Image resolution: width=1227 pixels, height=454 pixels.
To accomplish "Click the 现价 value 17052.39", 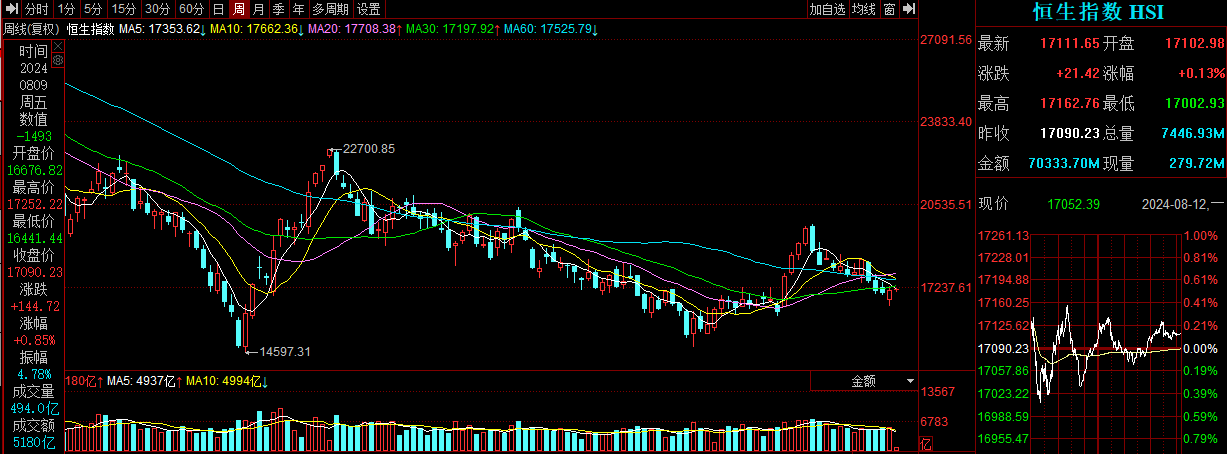I will (1074, 205).
